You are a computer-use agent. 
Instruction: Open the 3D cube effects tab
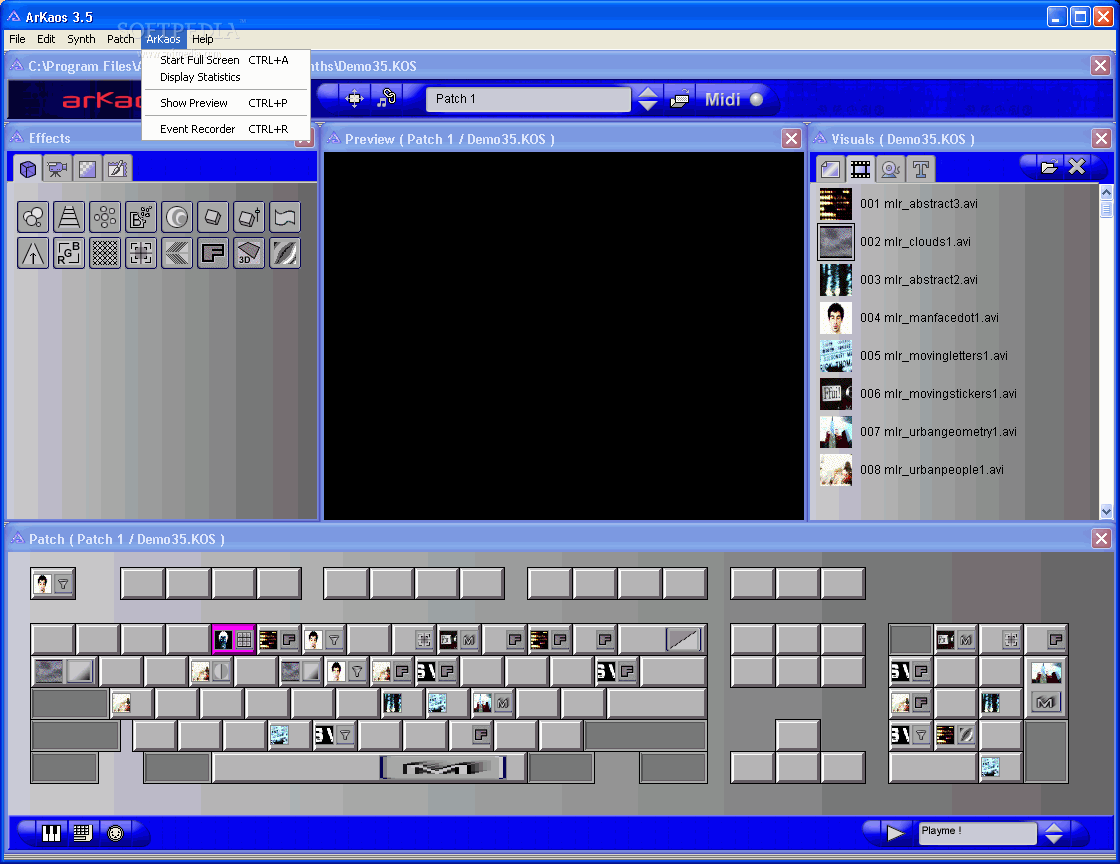[28, 169]
